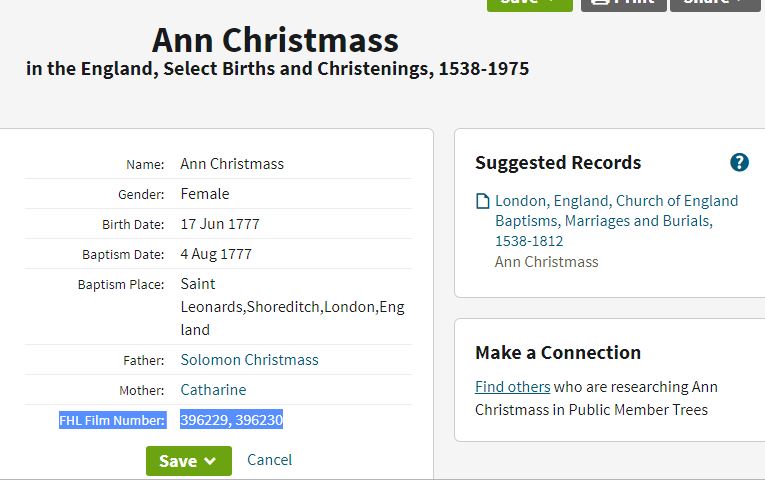Viewport: 765px width, 492px height.
Task: Click the gray Print button at top
Action: (624, 5)
